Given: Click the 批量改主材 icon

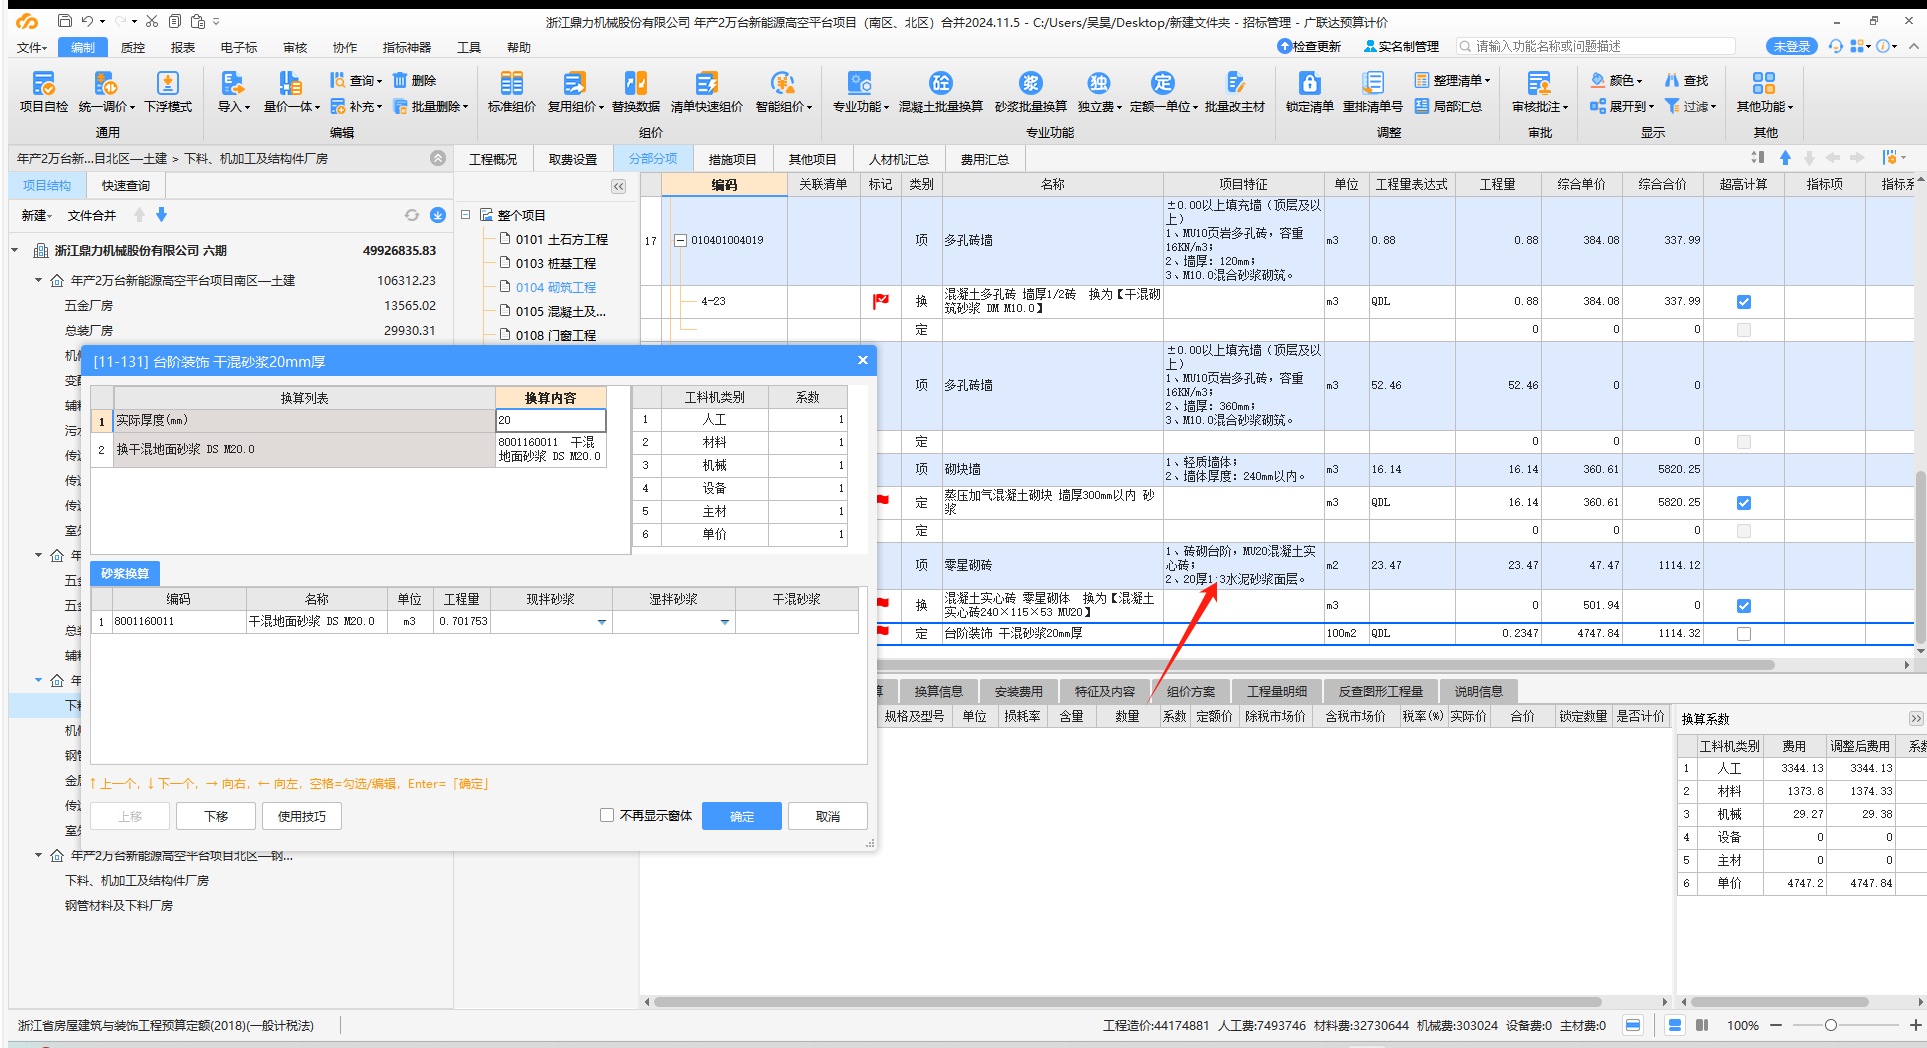Looking at the screenshot, I should click(1235, 91).
